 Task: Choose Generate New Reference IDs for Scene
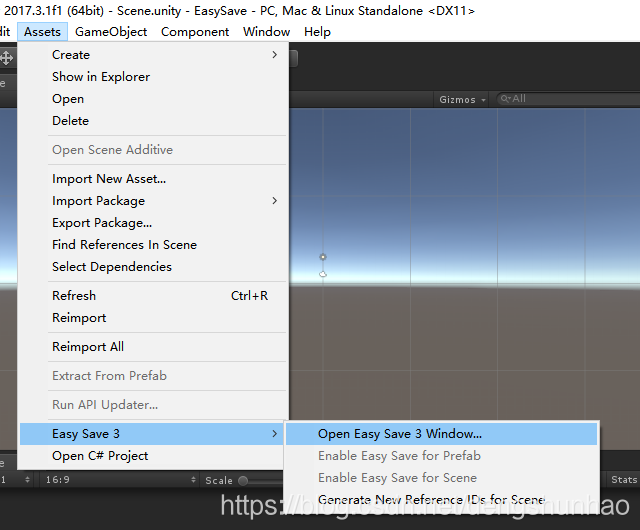tap(442, 500)
